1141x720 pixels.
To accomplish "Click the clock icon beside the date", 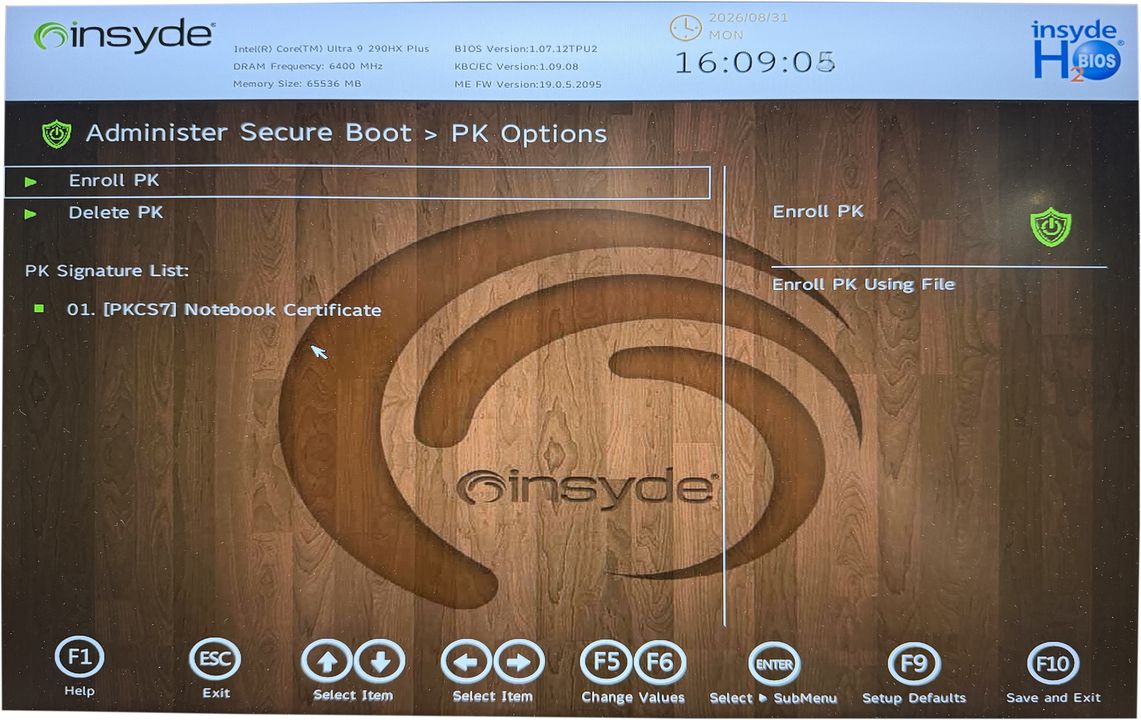I will tap(685, 28).
